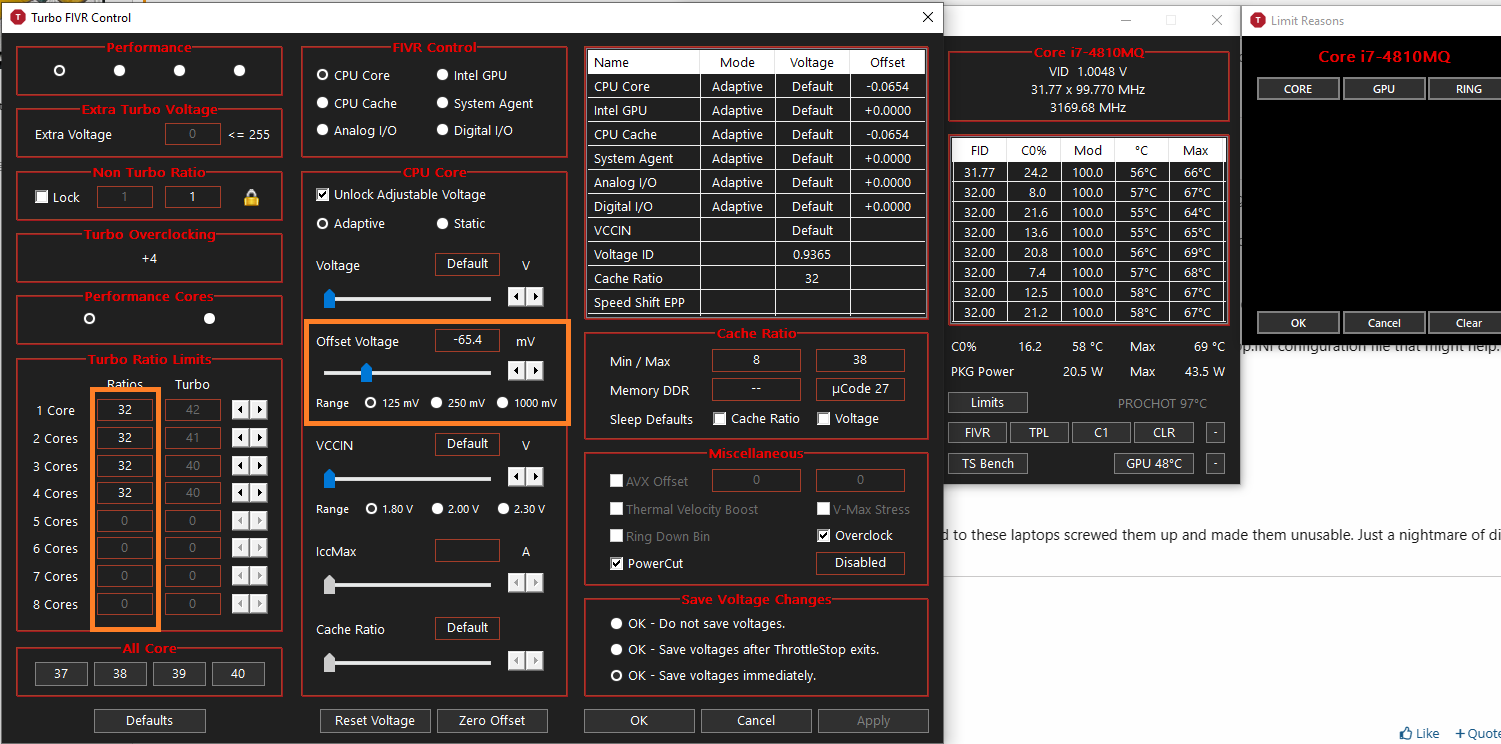
Task: Increase the 1 Core turbo ratio arrow
Action: point(259,410)
